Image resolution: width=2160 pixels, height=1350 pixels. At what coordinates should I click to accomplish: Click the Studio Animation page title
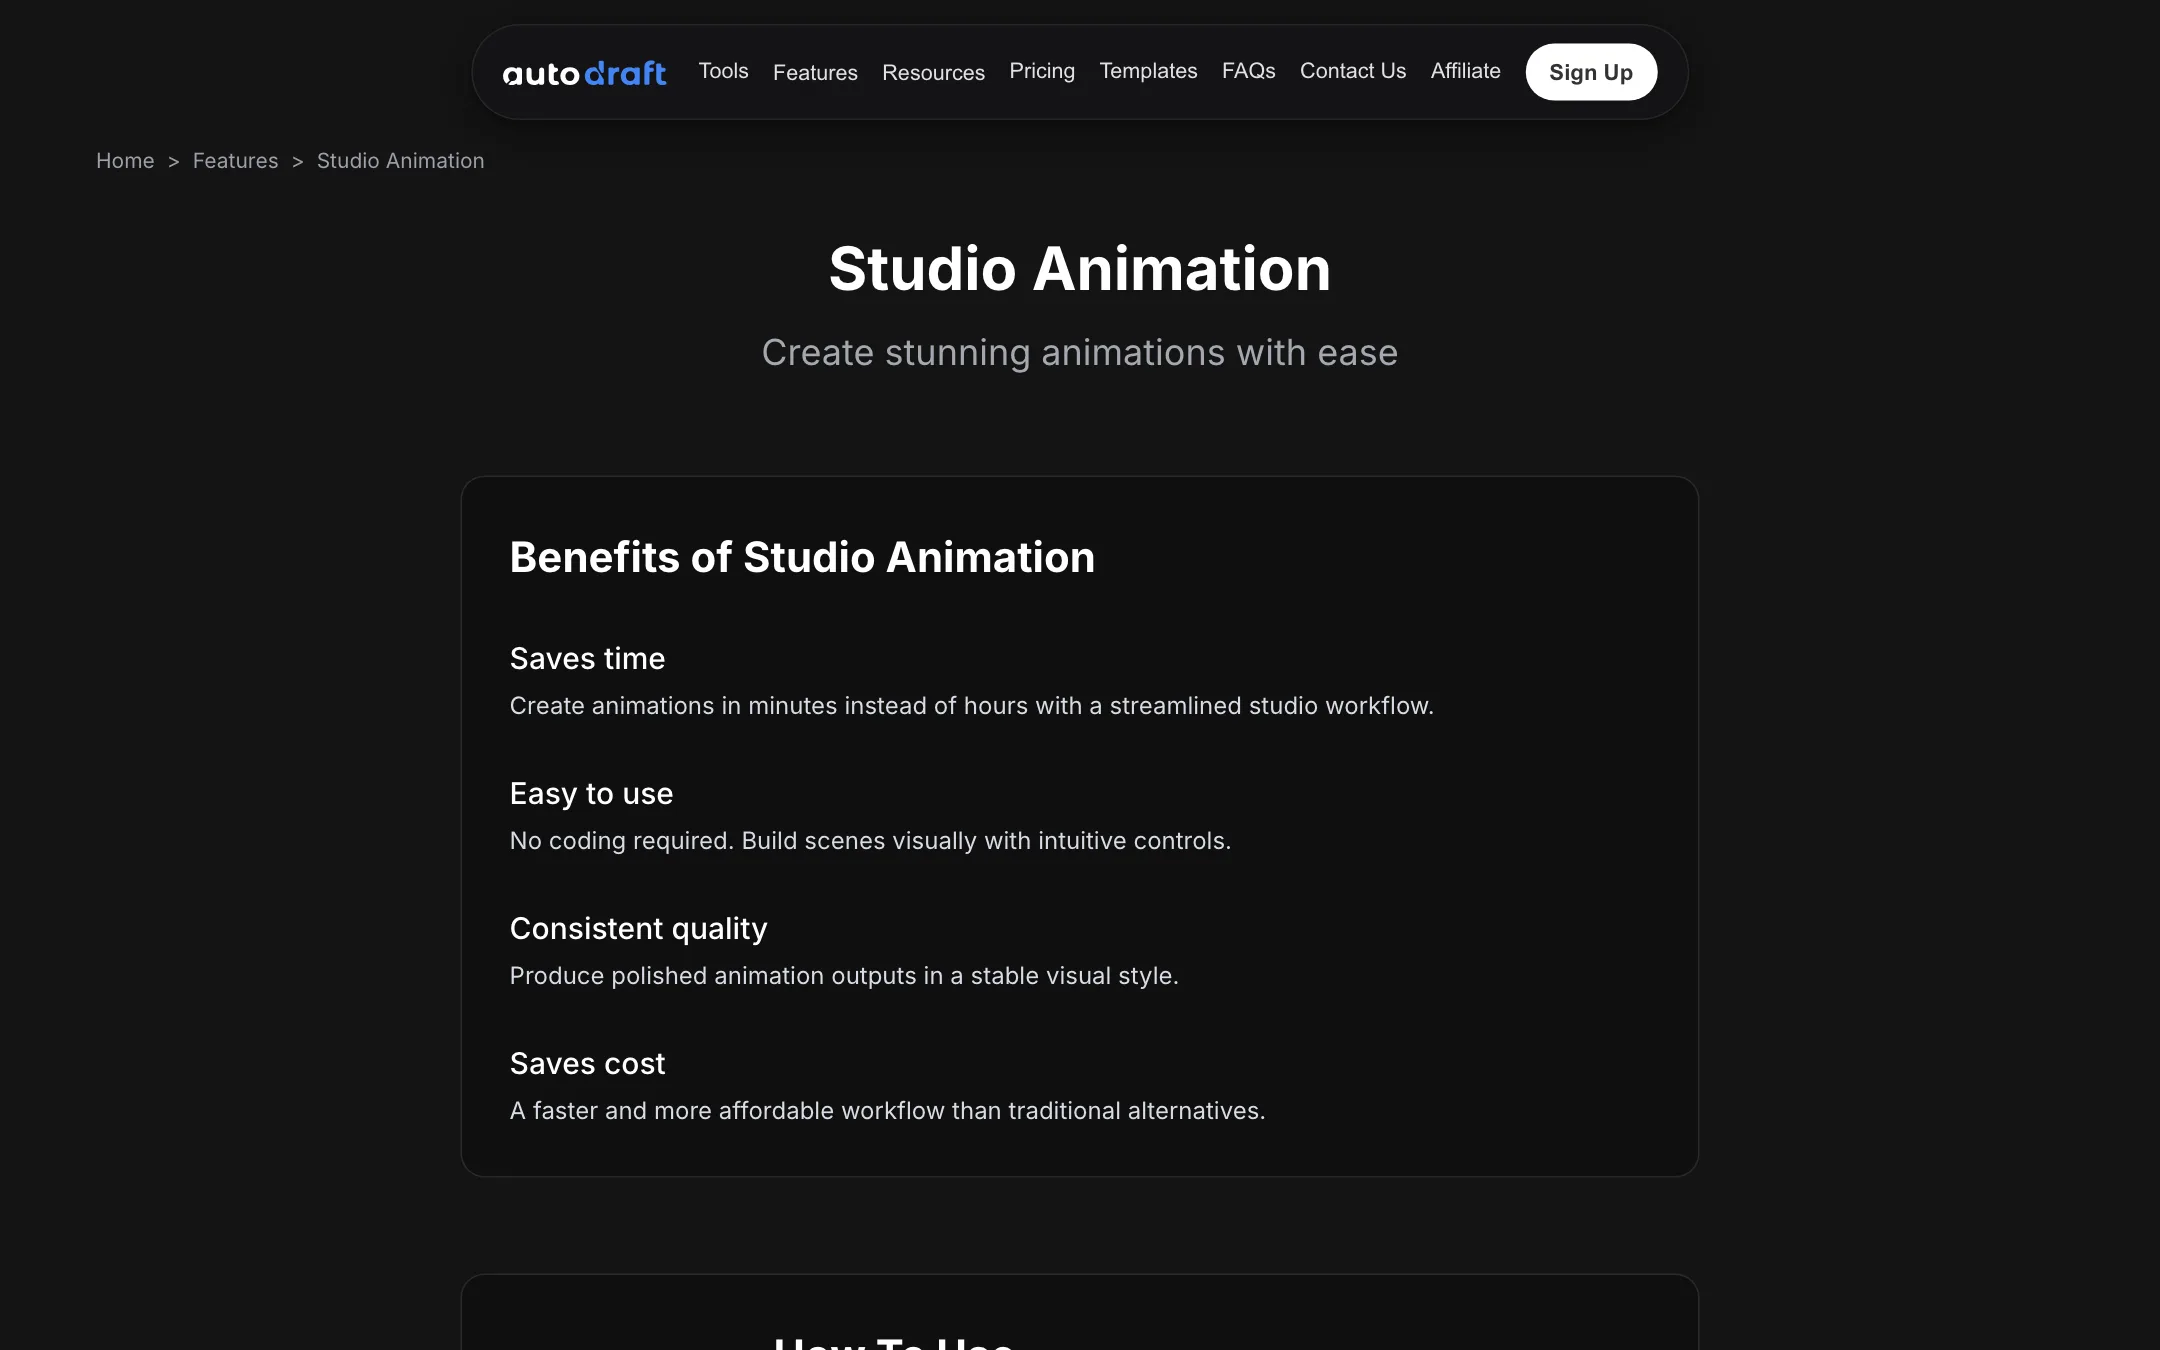(x=1080, y=269)
